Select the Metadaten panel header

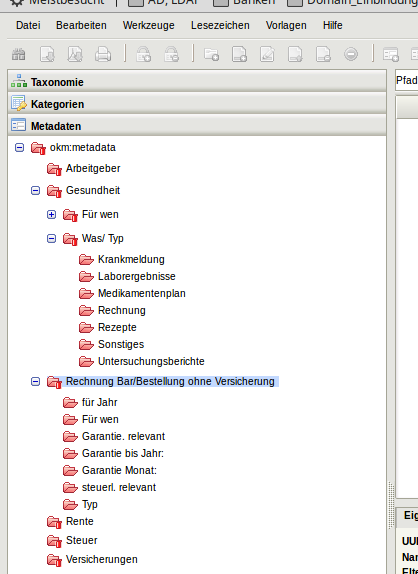click(x=197, y=125)
